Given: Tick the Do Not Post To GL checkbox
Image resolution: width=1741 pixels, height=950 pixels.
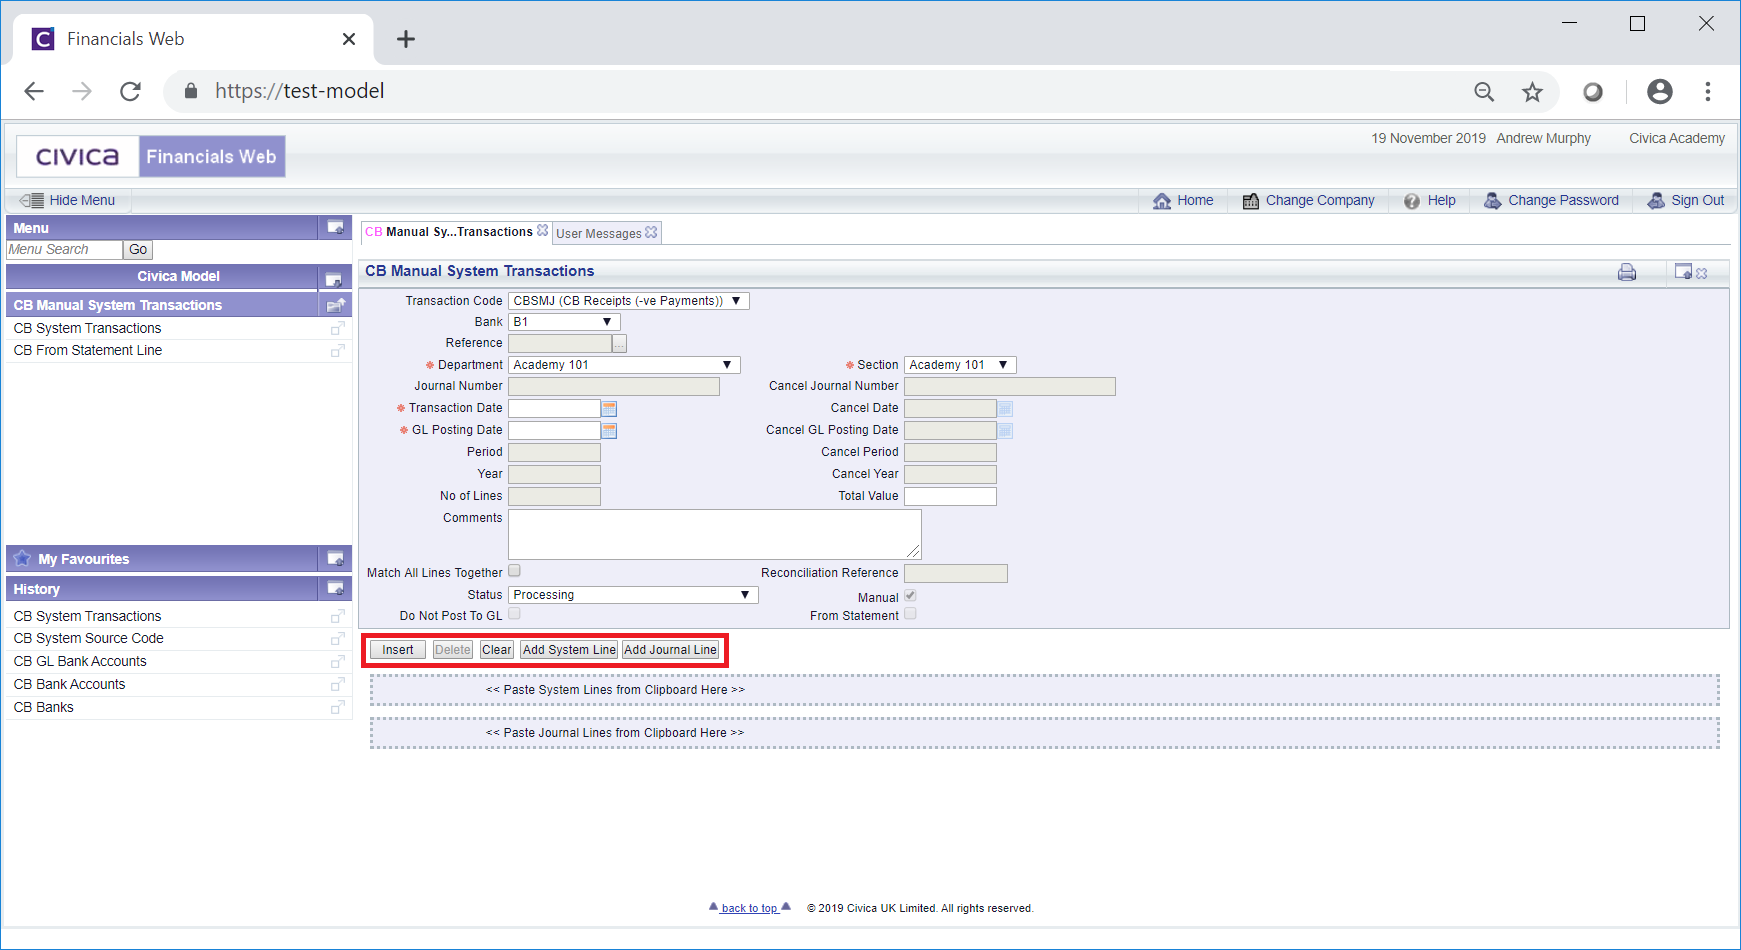Looking at the screenshot, I should 514,614.
